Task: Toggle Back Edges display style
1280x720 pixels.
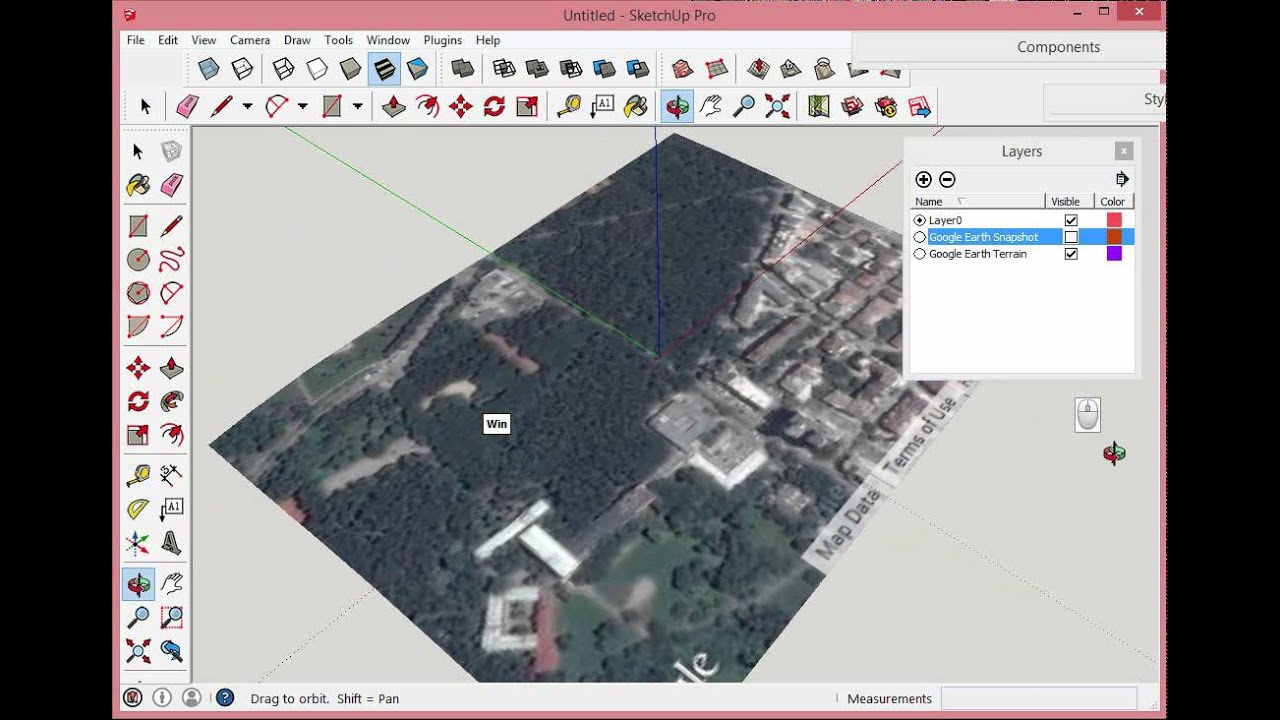Action: click(242, 69)
